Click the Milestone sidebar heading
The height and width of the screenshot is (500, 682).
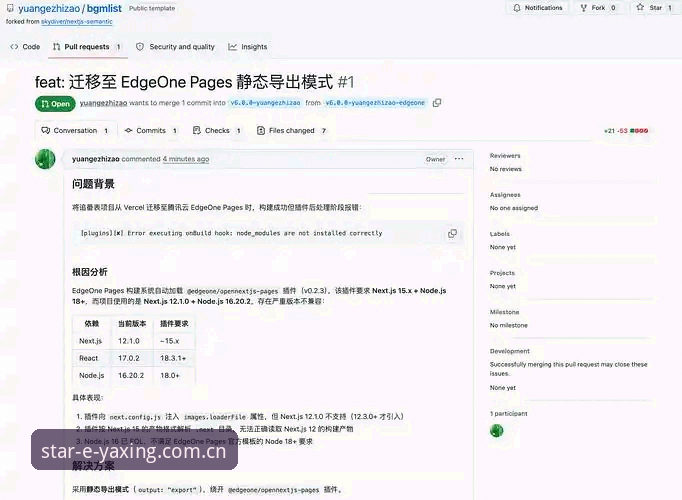505,312
